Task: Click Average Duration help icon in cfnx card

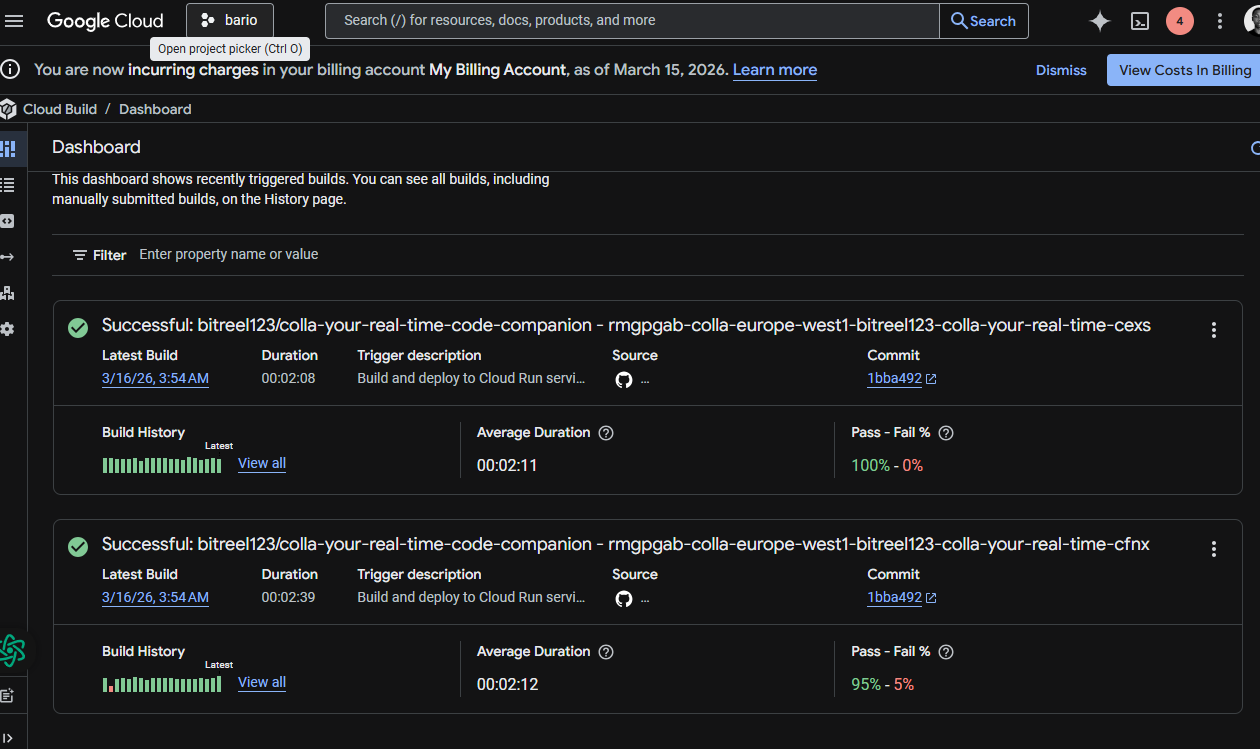Action: 606,652
